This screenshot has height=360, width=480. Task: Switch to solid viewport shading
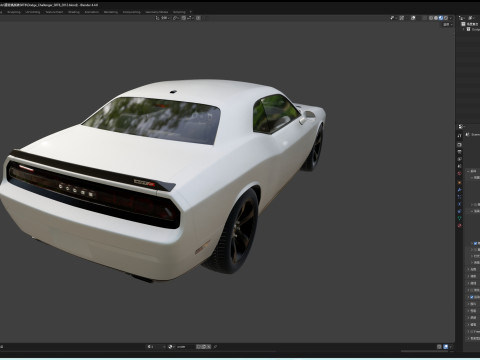point(436,18)
